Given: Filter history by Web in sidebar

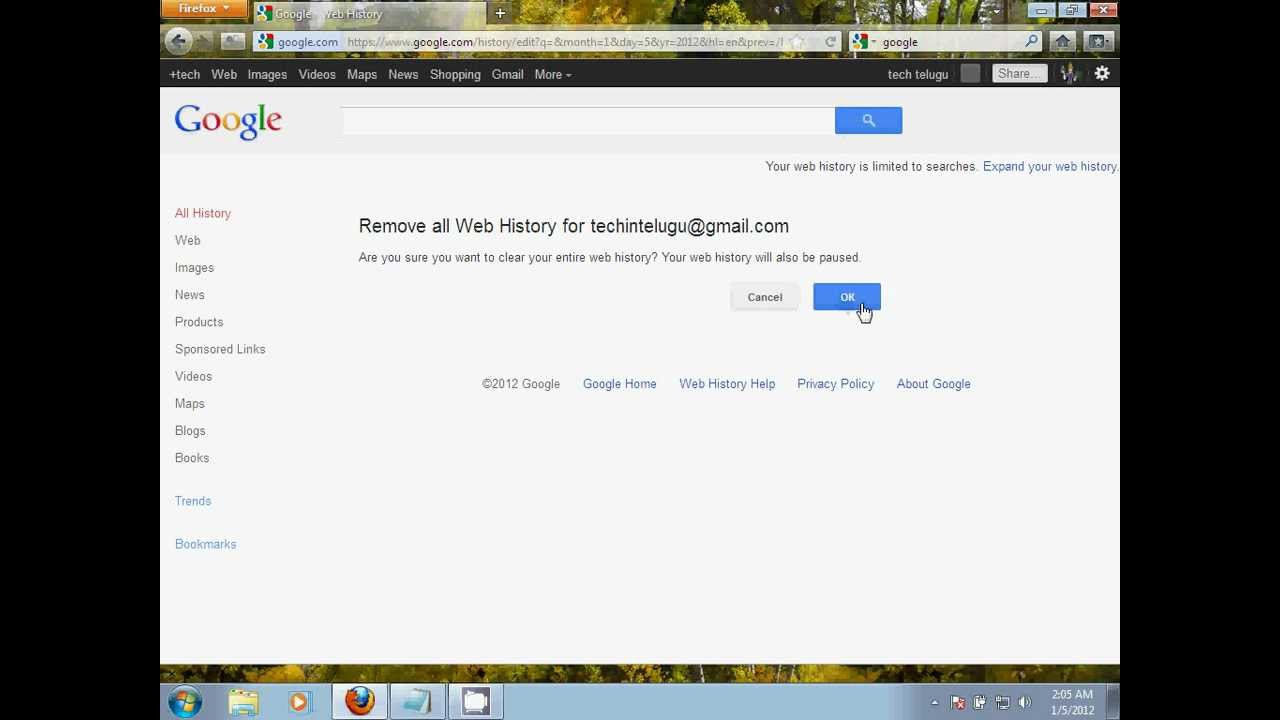Looking at the screenshot, I should coord(188,240).
